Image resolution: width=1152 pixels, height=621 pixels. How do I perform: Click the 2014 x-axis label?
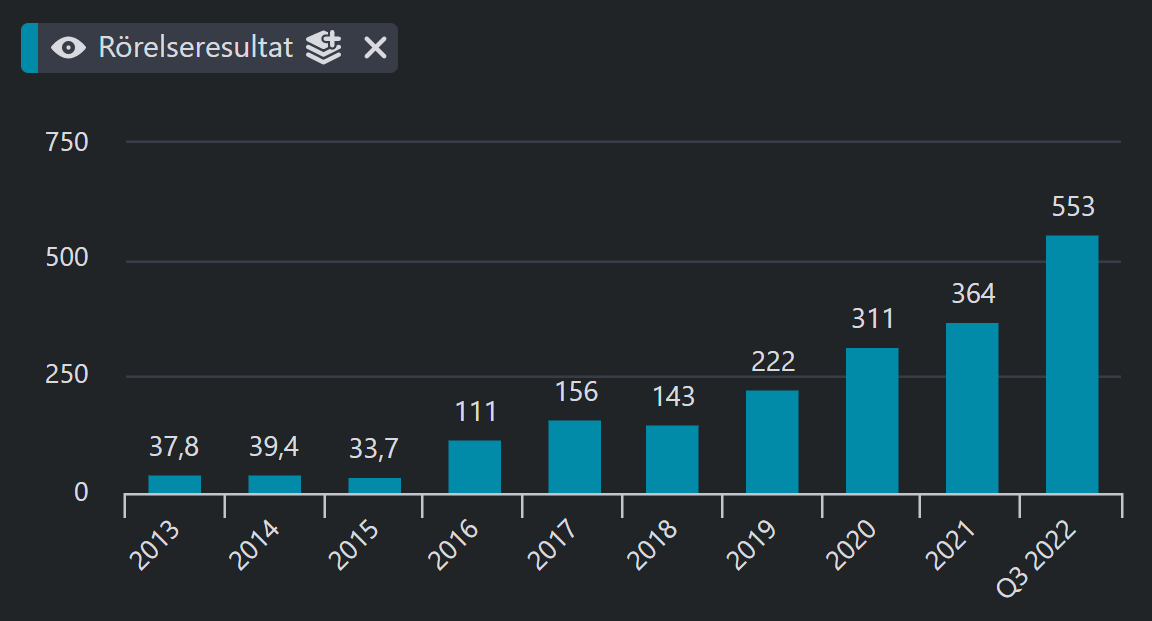[254, 545]
